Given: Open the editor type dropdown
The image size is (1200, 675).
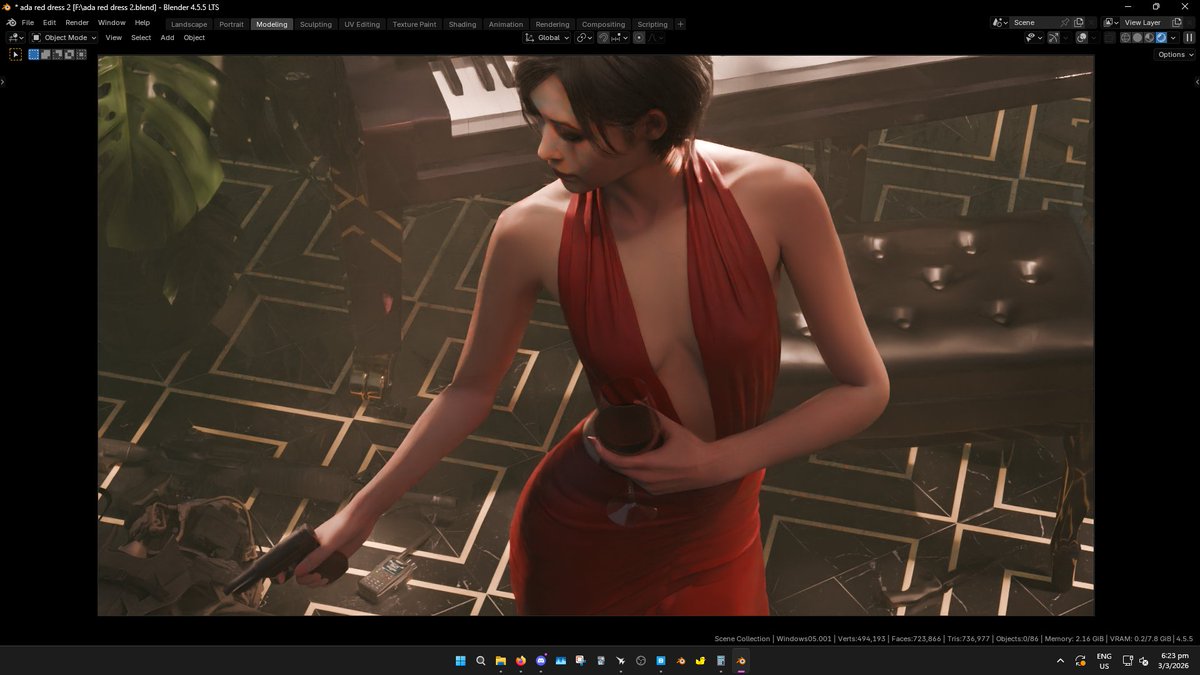Looking at the screenshot, I should (x=15, y=37).
